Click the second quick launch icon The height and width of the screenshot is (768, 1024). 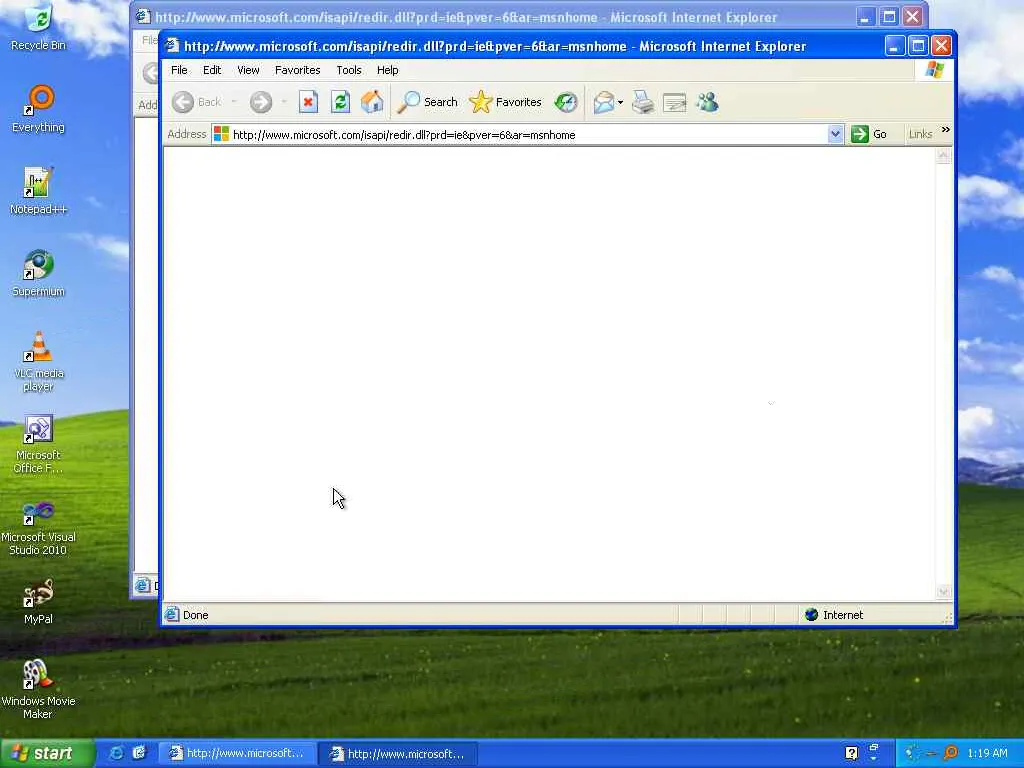click(139, 753)
